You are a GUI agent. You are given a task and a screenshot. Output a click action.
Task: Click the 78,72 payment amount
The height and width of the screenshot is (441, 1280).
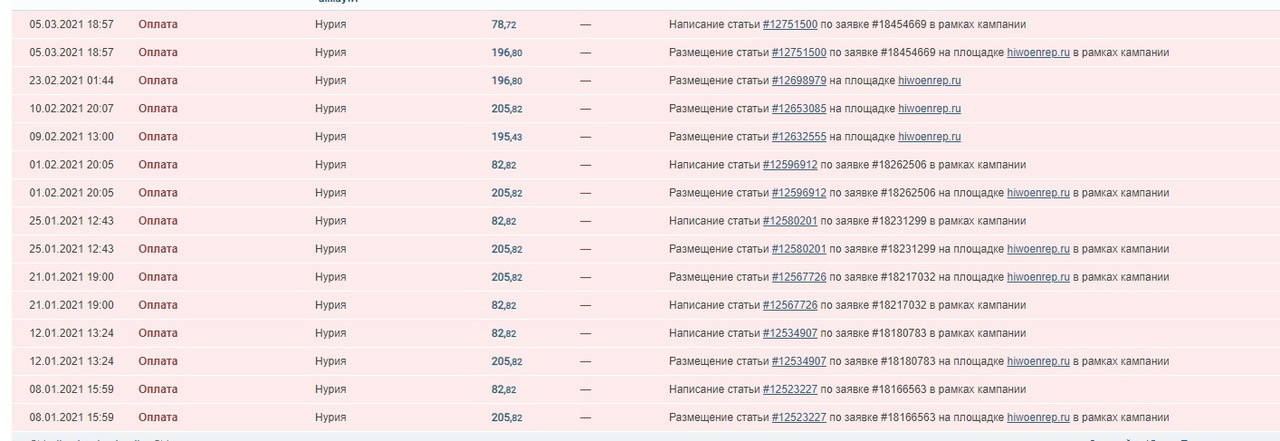(504, 24)
